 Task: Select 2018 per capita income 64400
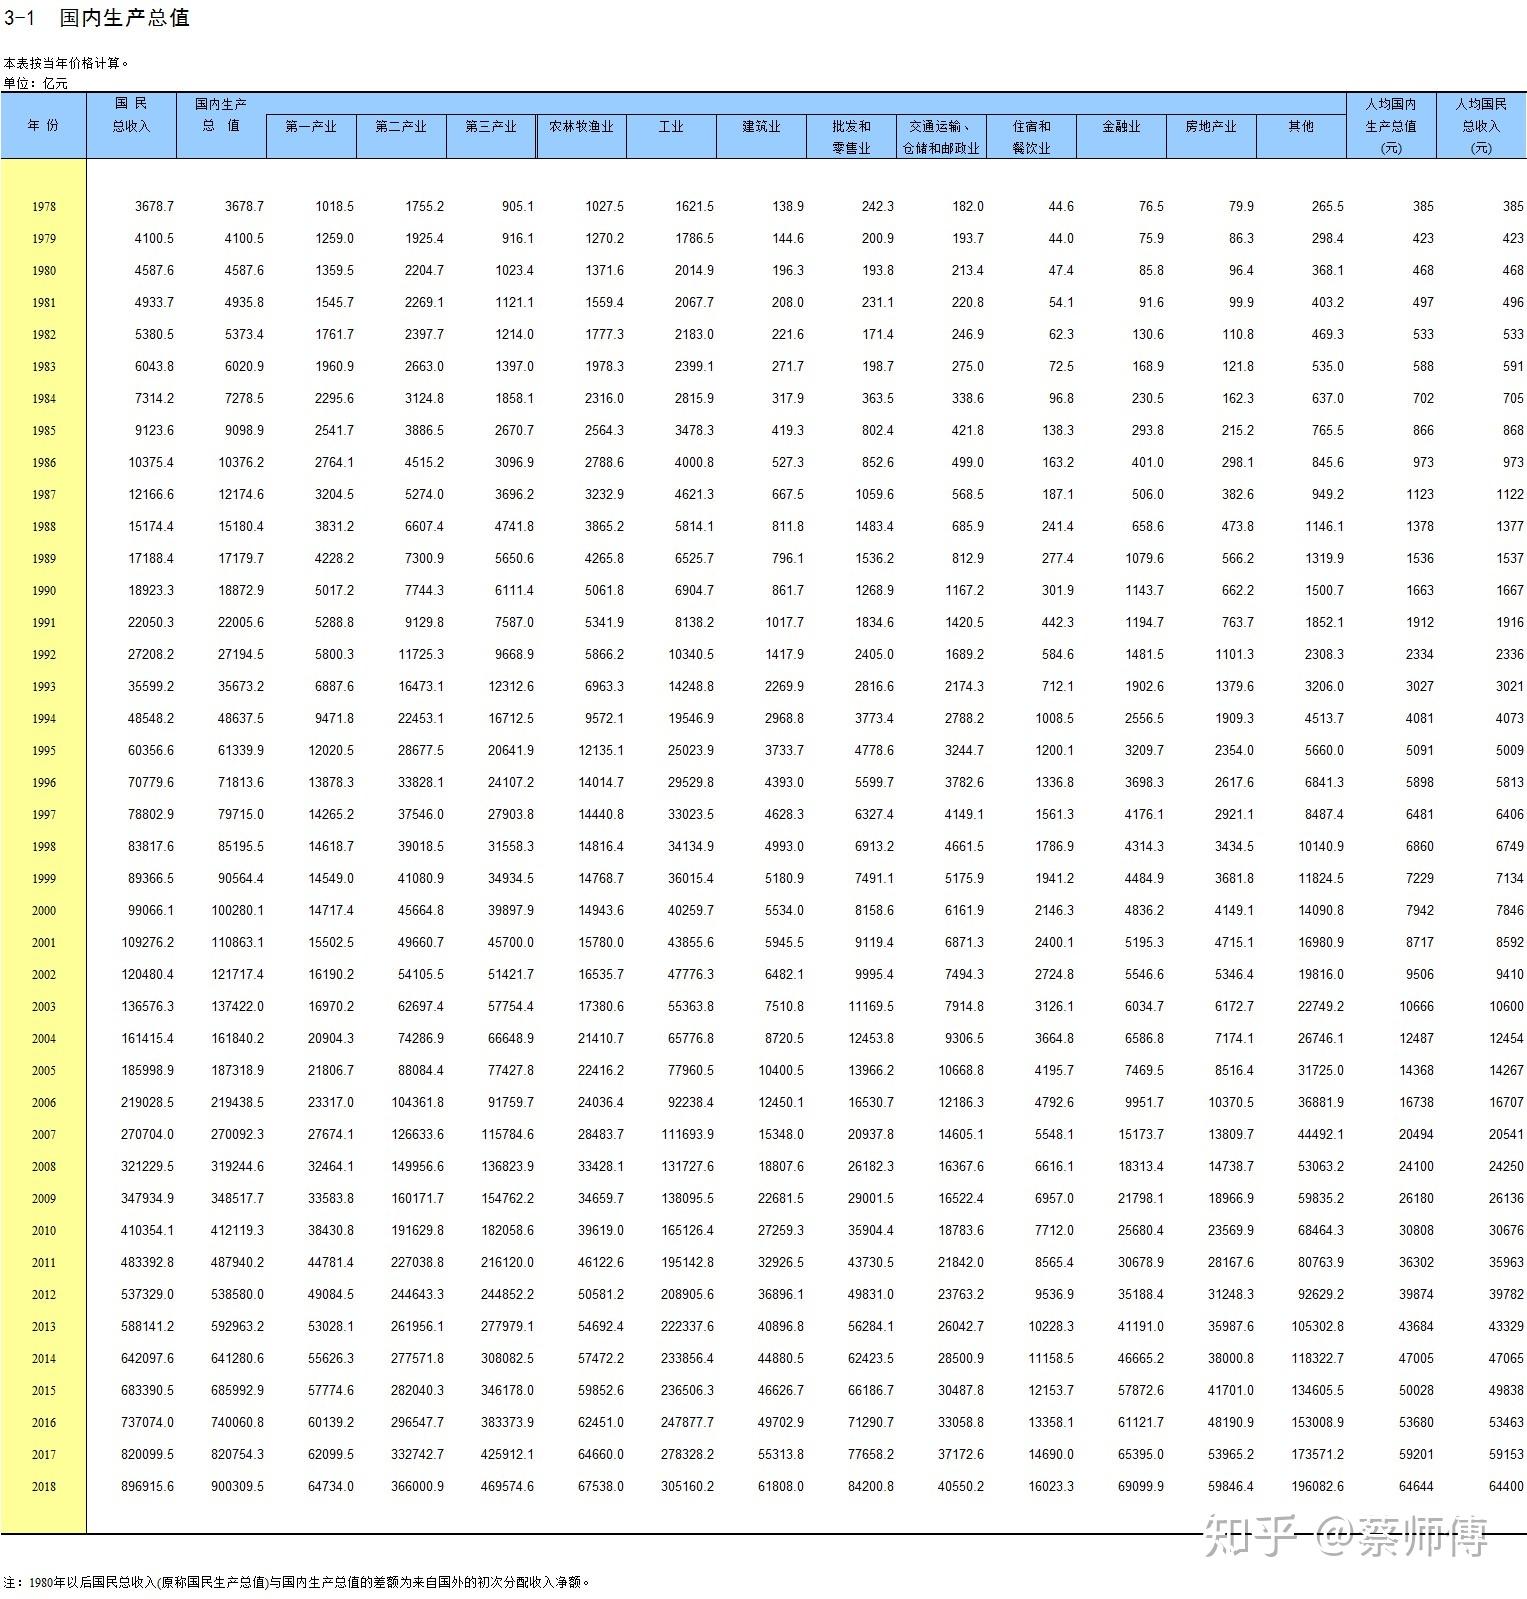tap(1506, 1486)
